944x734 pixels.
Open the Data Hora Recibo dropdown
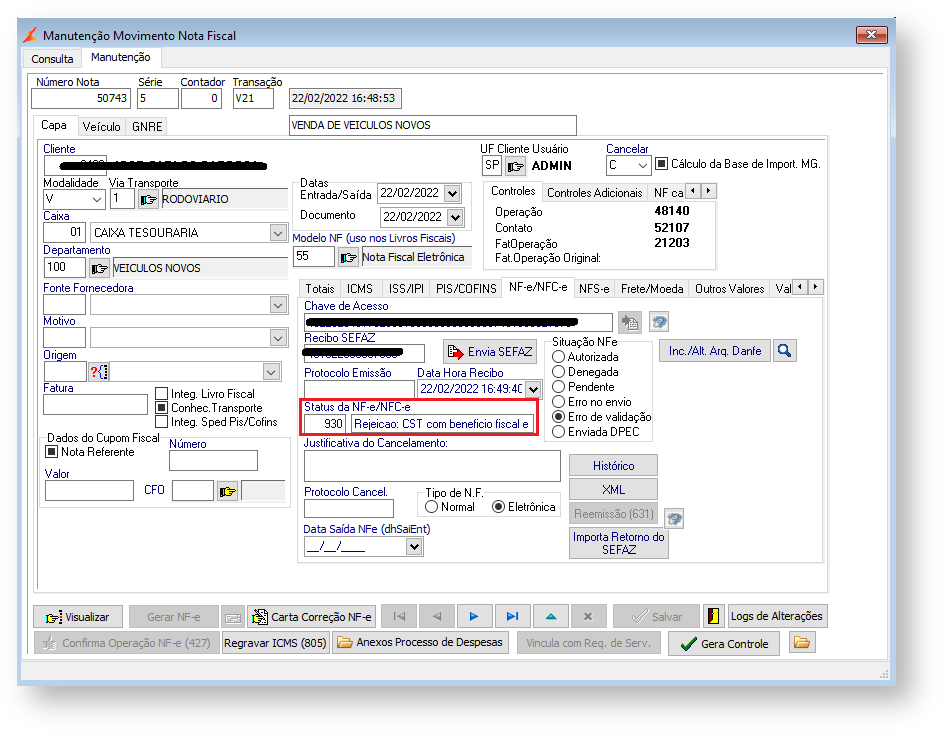533,389
